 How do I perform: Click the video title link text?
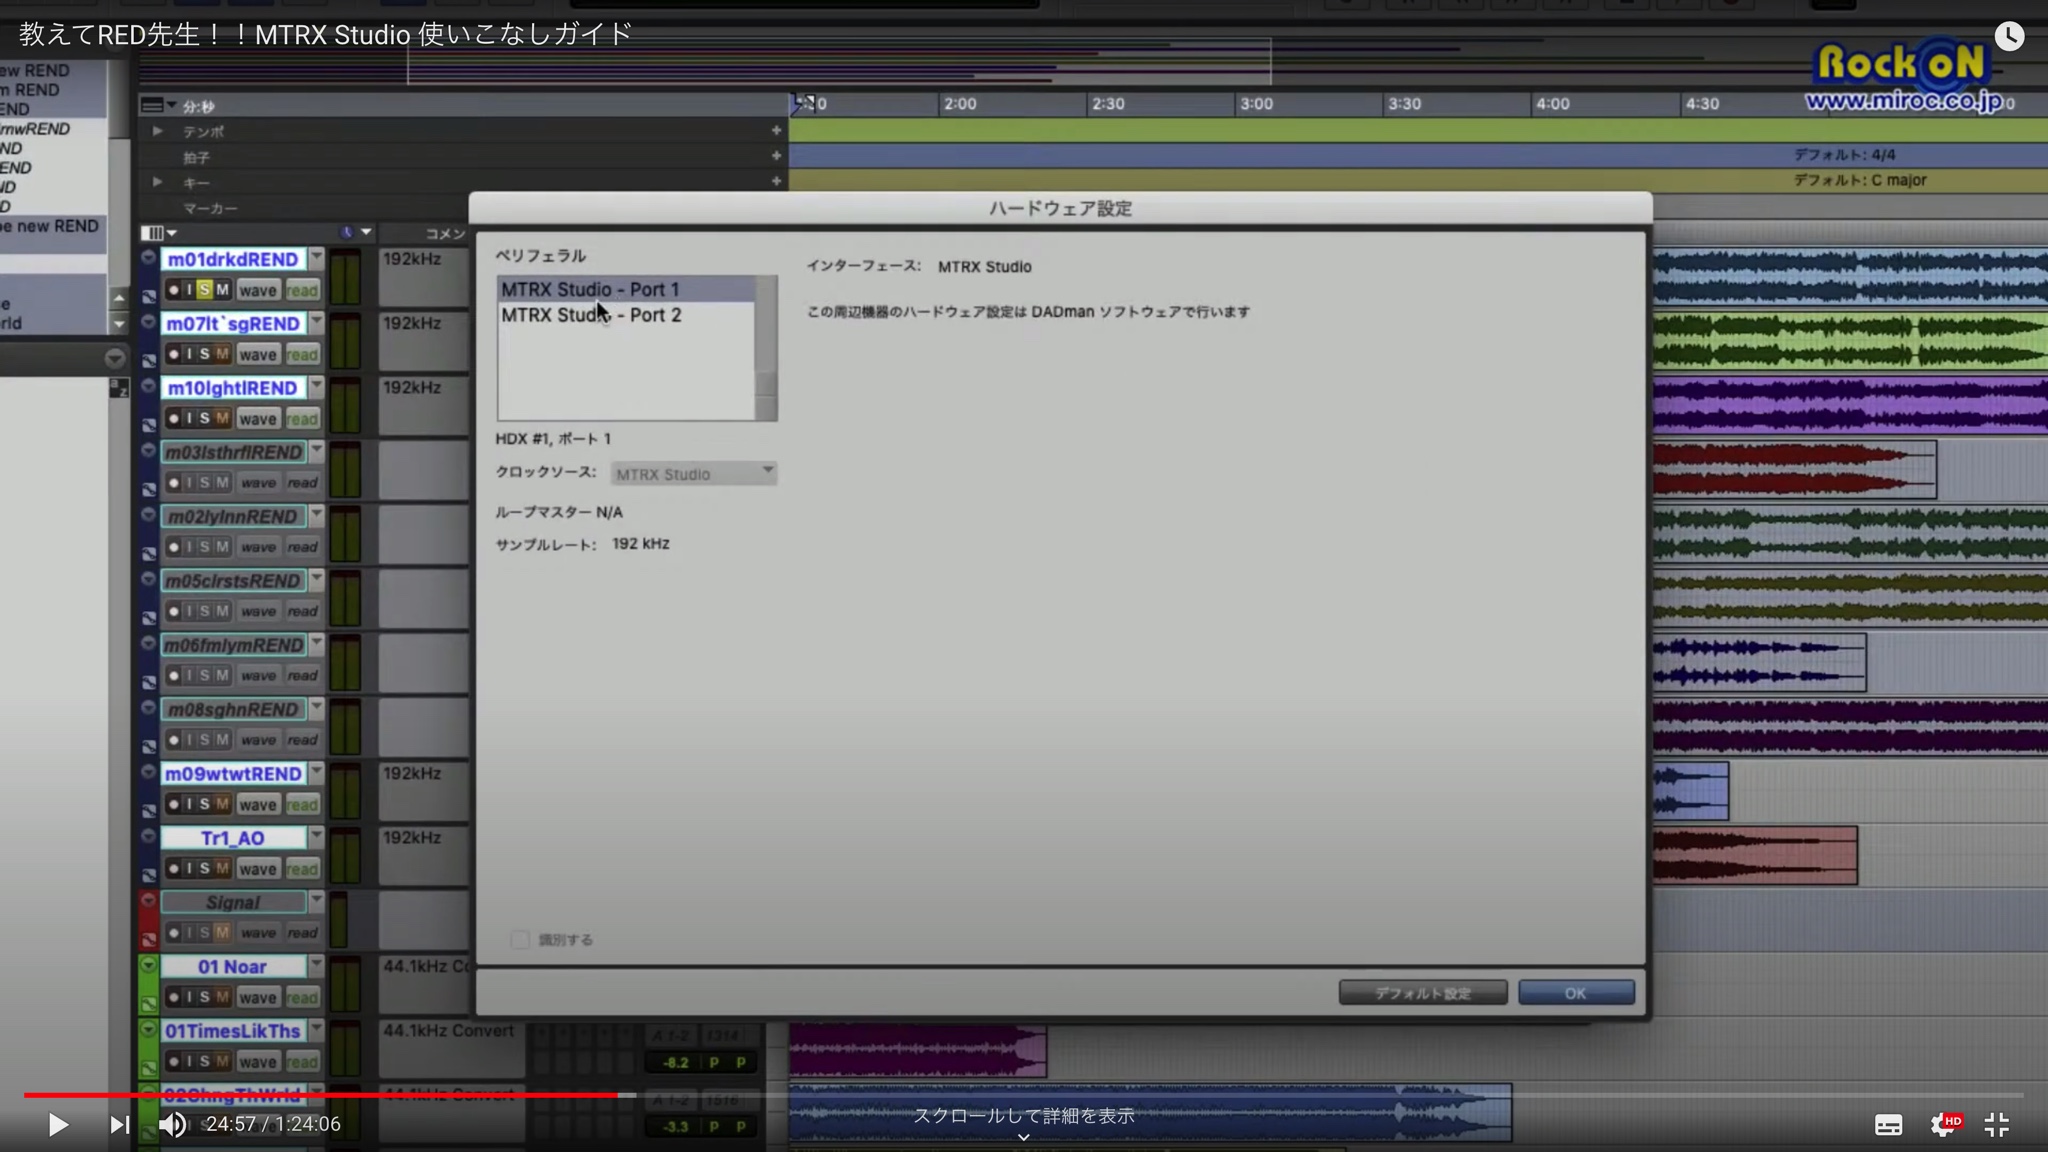point(326,35)
